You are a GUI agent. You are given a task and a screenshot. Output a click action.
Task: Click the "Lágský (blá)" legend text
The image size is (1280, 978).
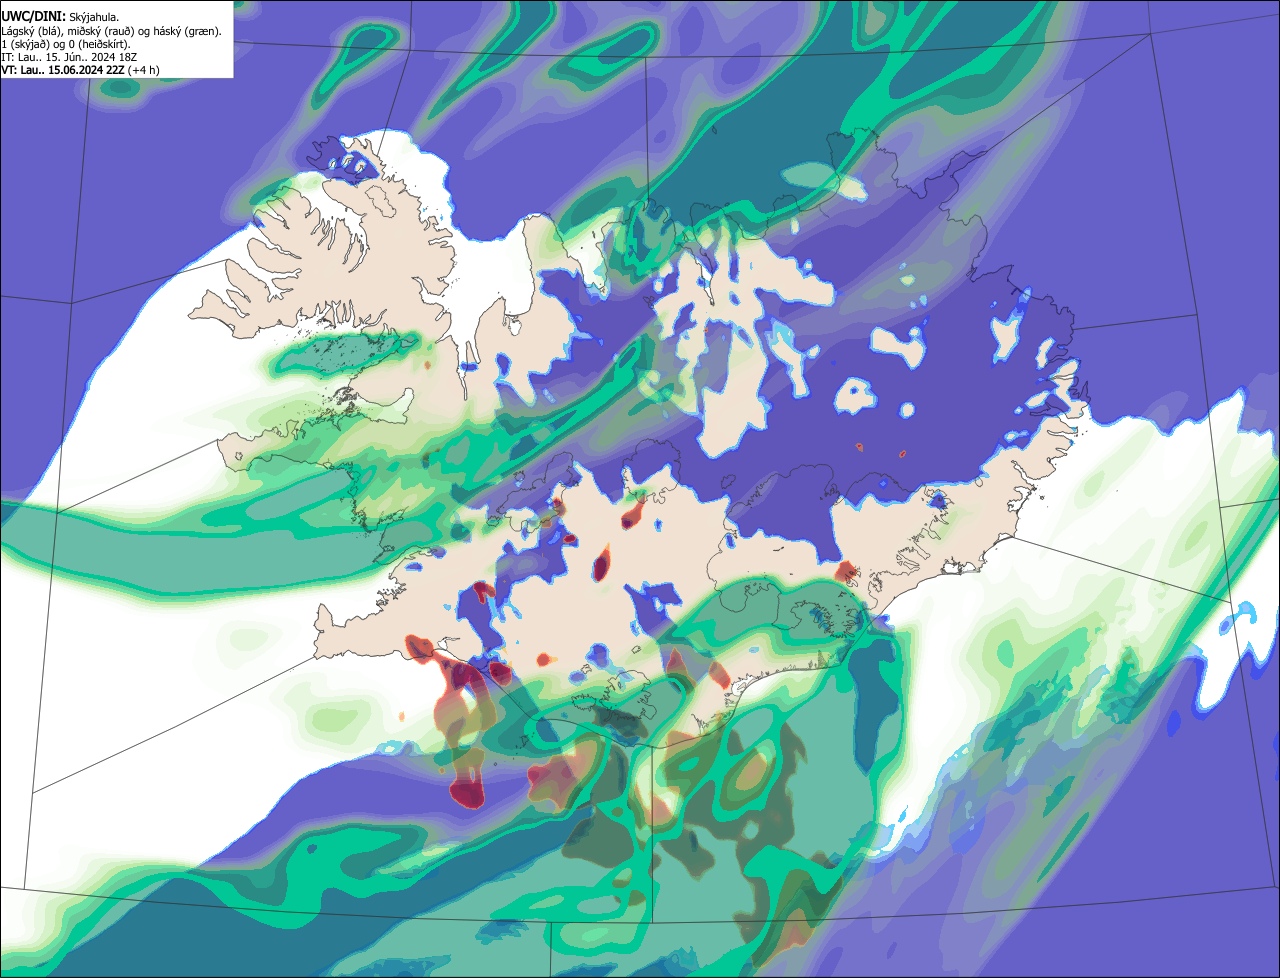click(31, 31)
